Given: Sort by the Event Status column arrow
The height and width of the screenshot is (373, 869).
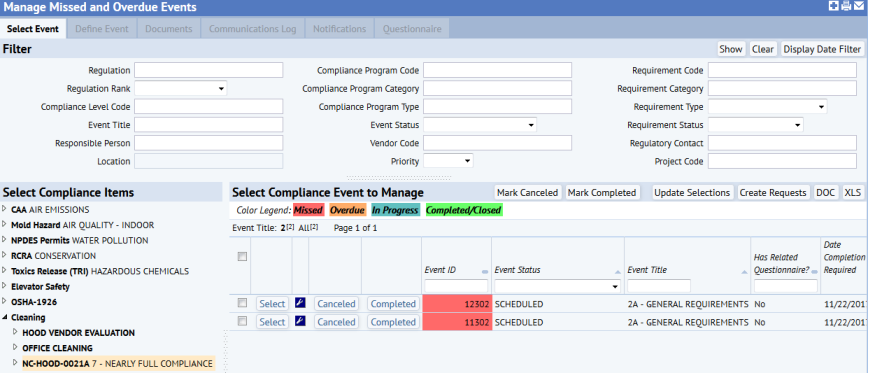Looking at the screenshot, I should coord(617,272).
